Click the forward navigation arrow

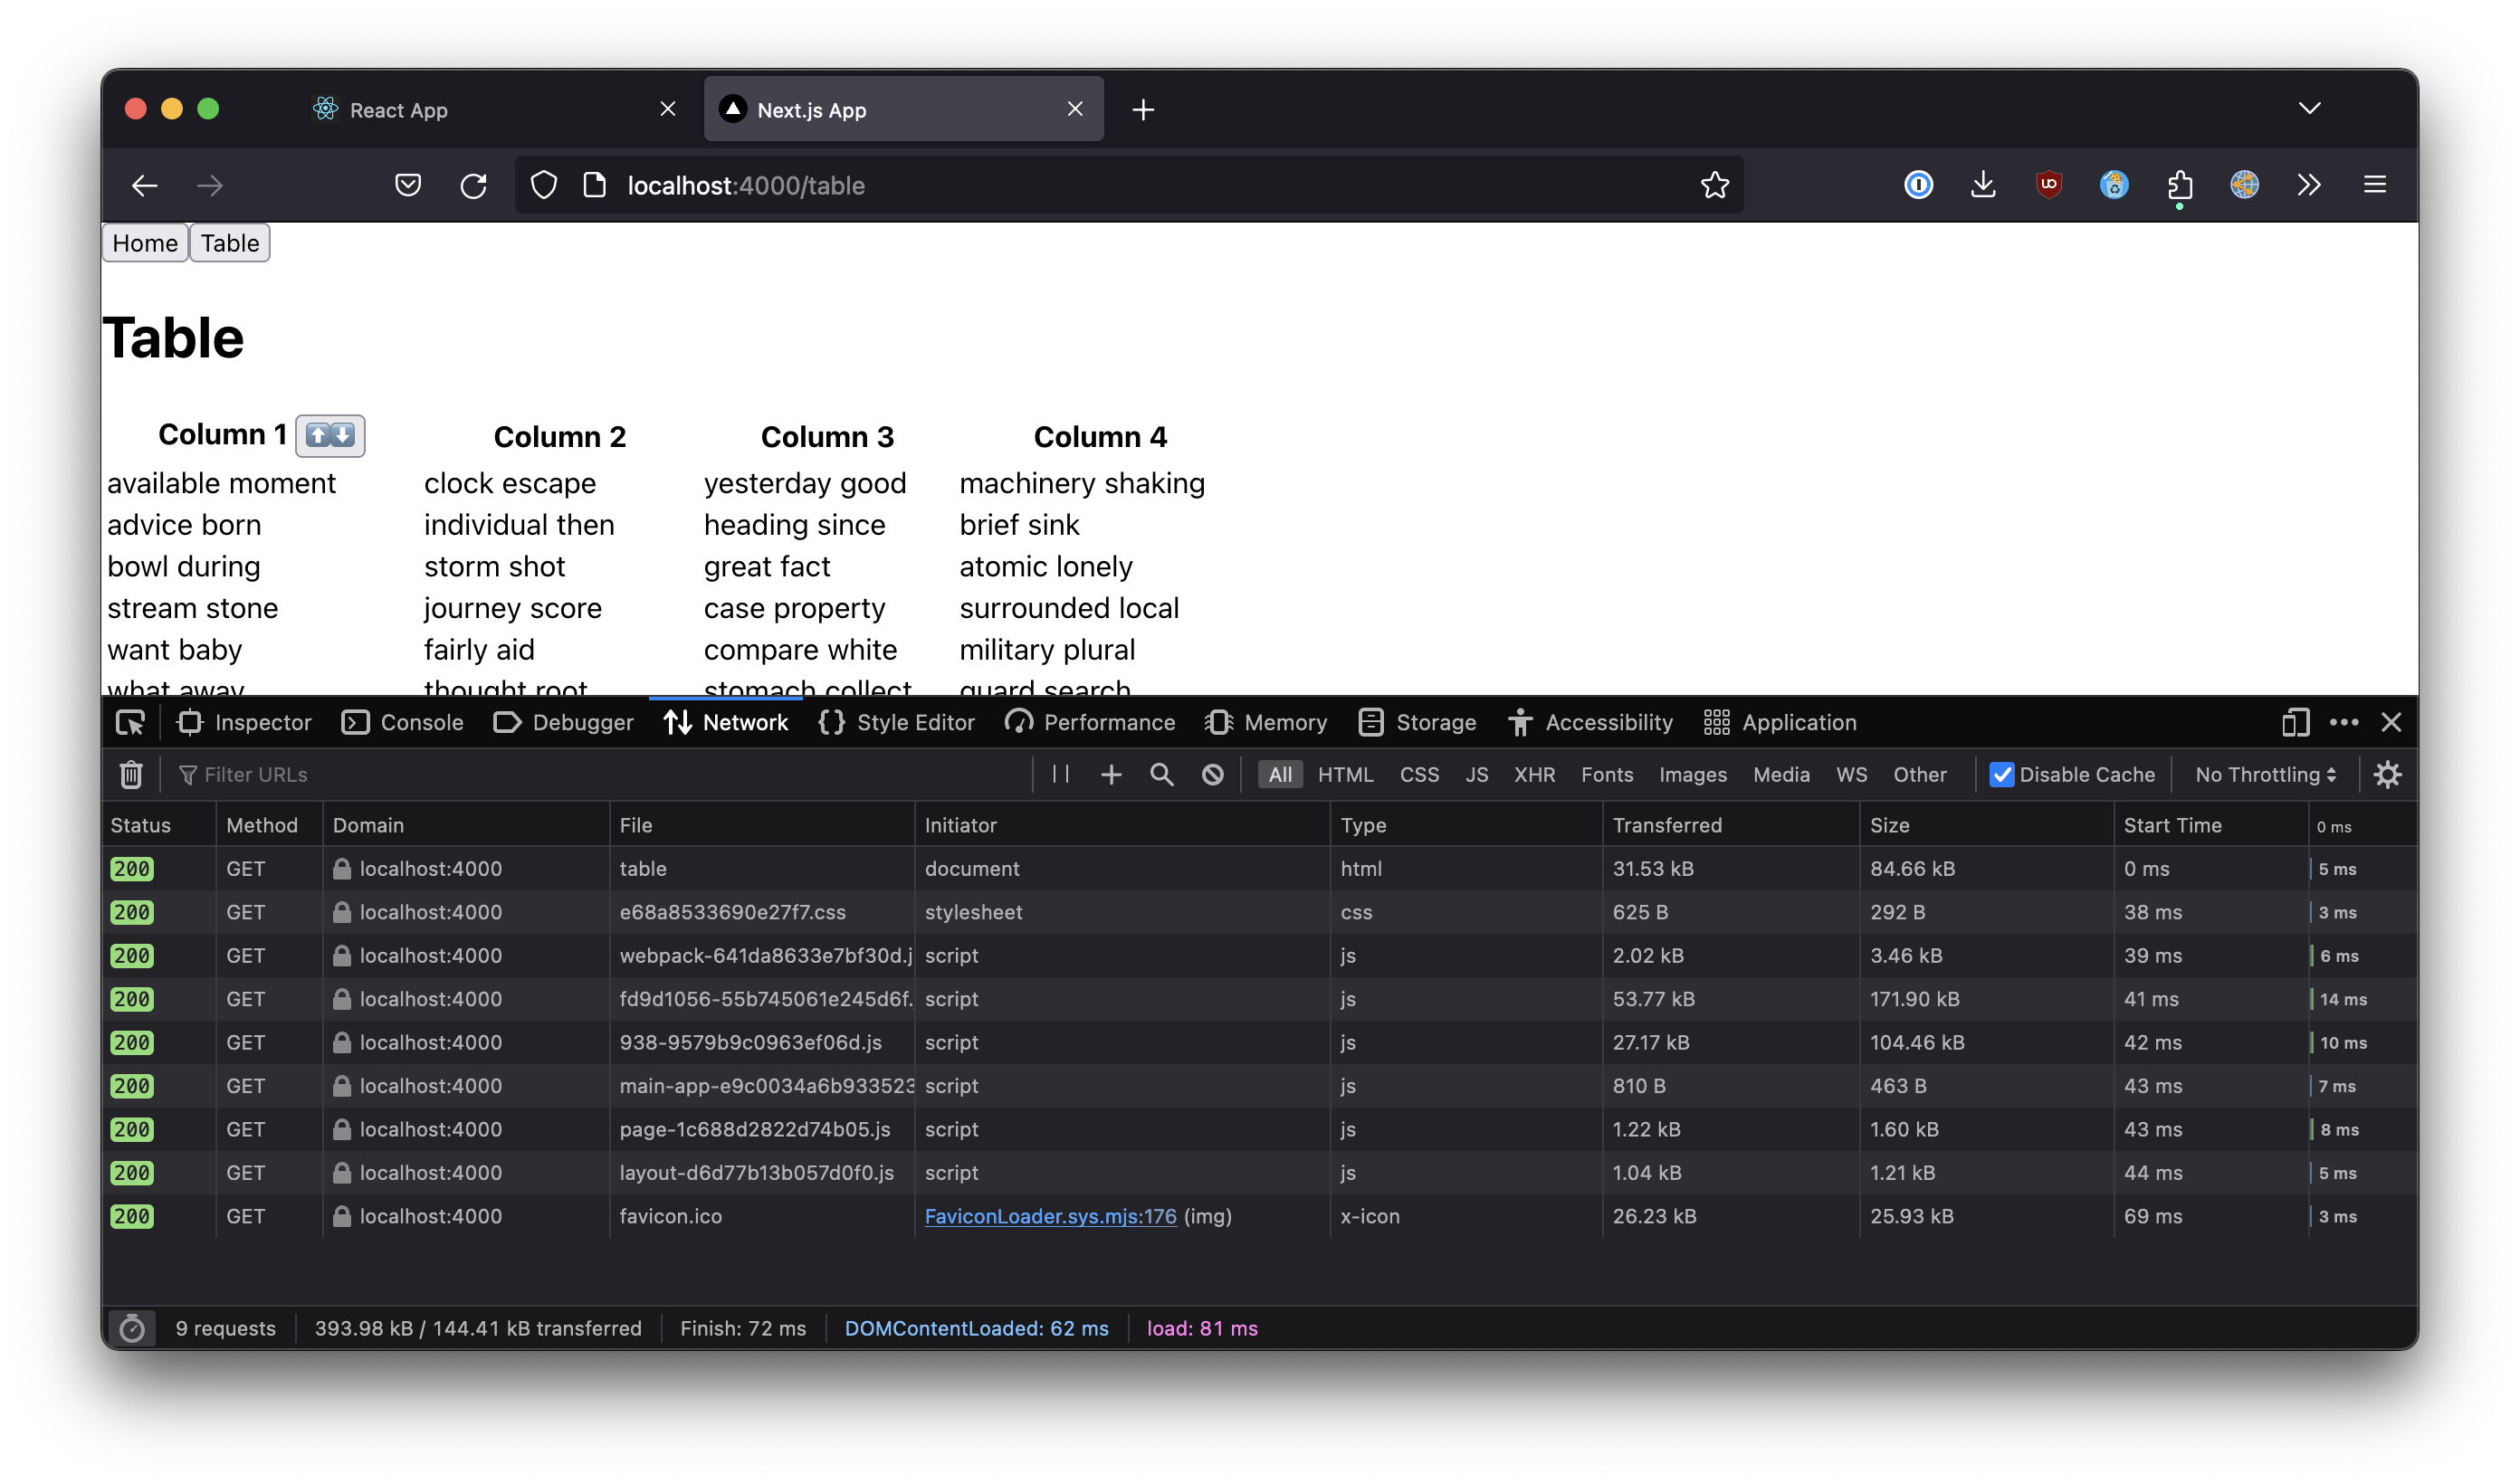pos(210,185)
